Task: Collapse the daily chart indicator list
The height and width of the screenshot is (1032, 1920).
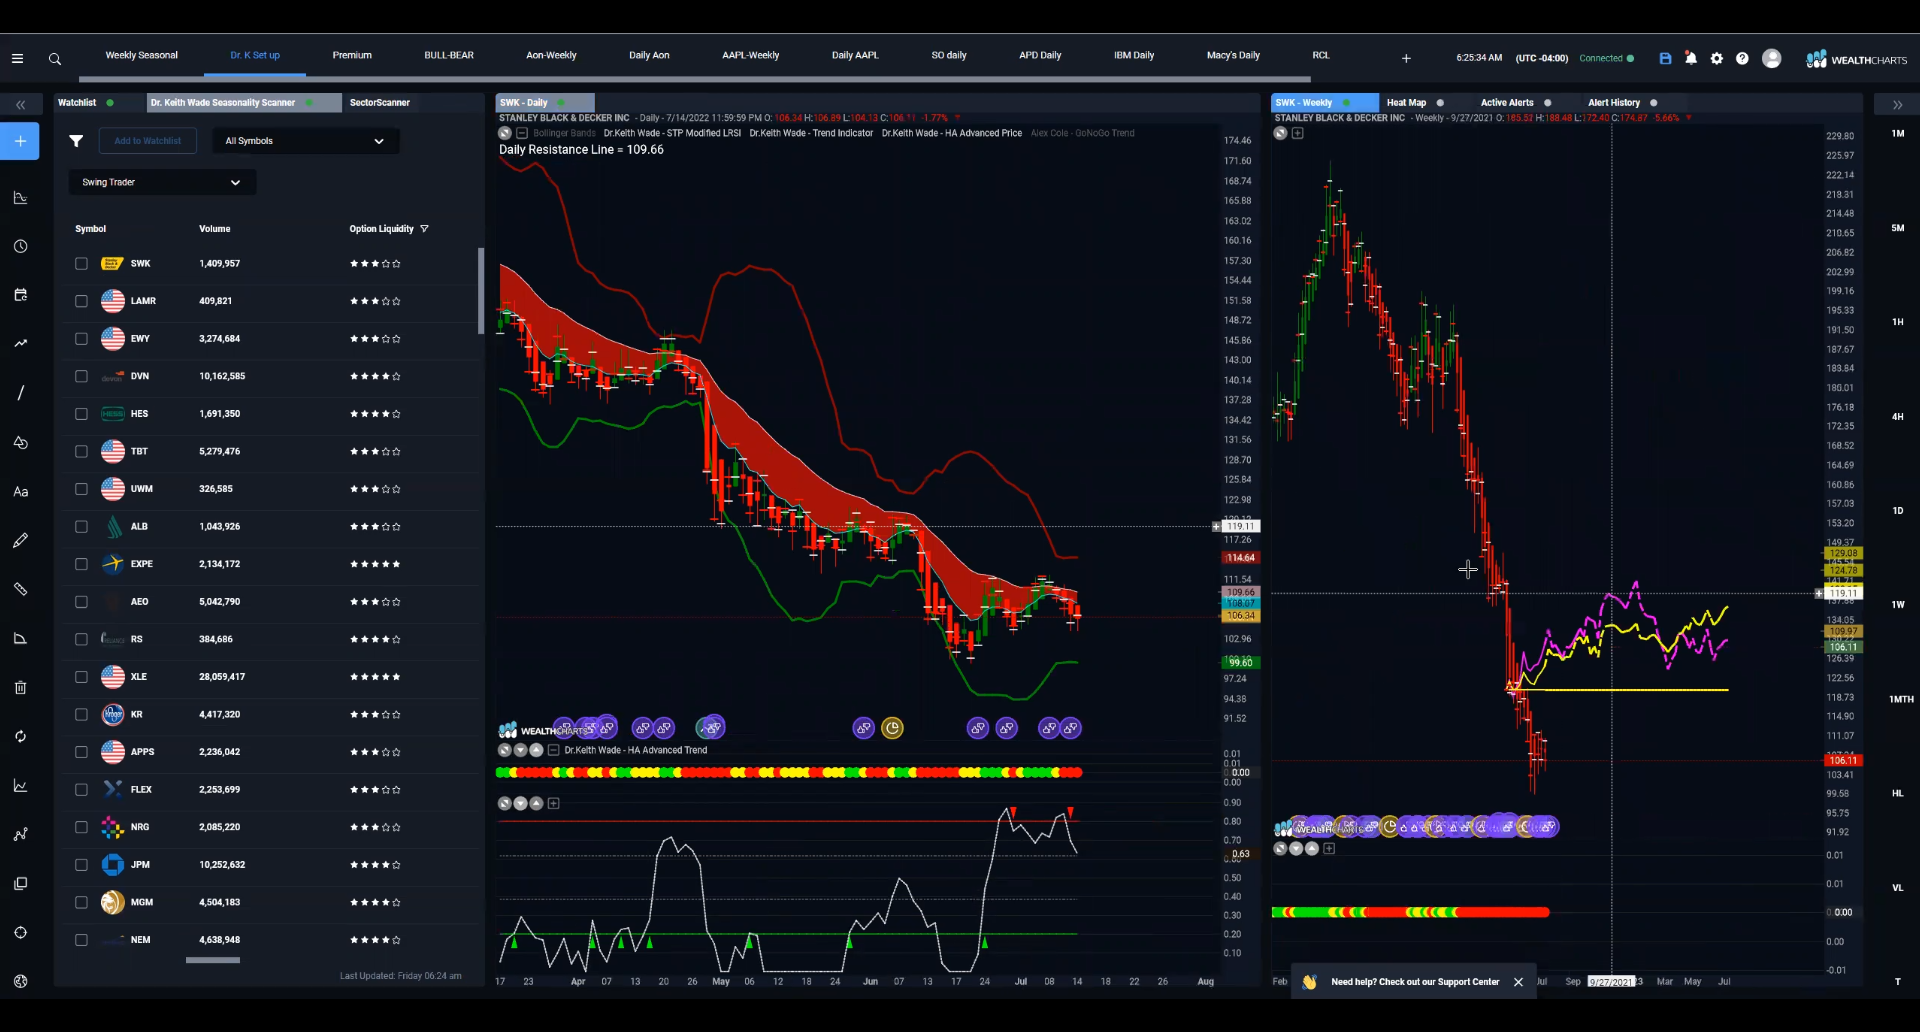Action: 521,133
